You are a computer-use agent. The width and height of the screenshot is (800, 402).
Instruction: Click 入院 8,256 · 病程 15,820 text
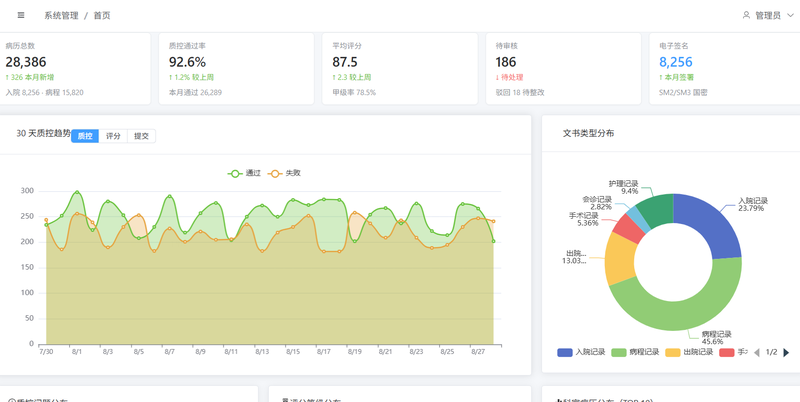44,93
